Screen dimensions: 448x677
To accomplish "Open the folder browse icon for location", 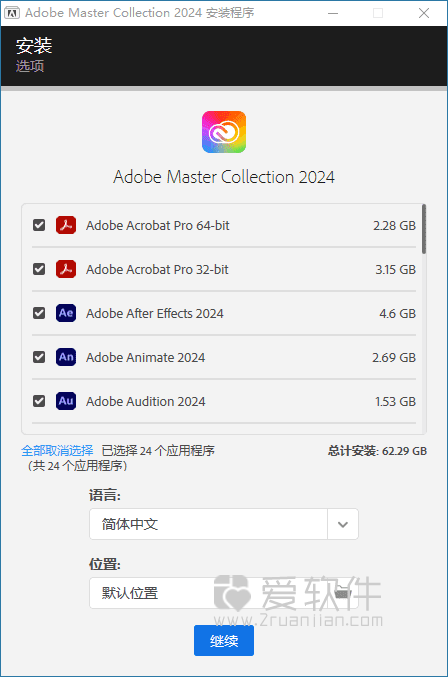I will click(342, 593).
